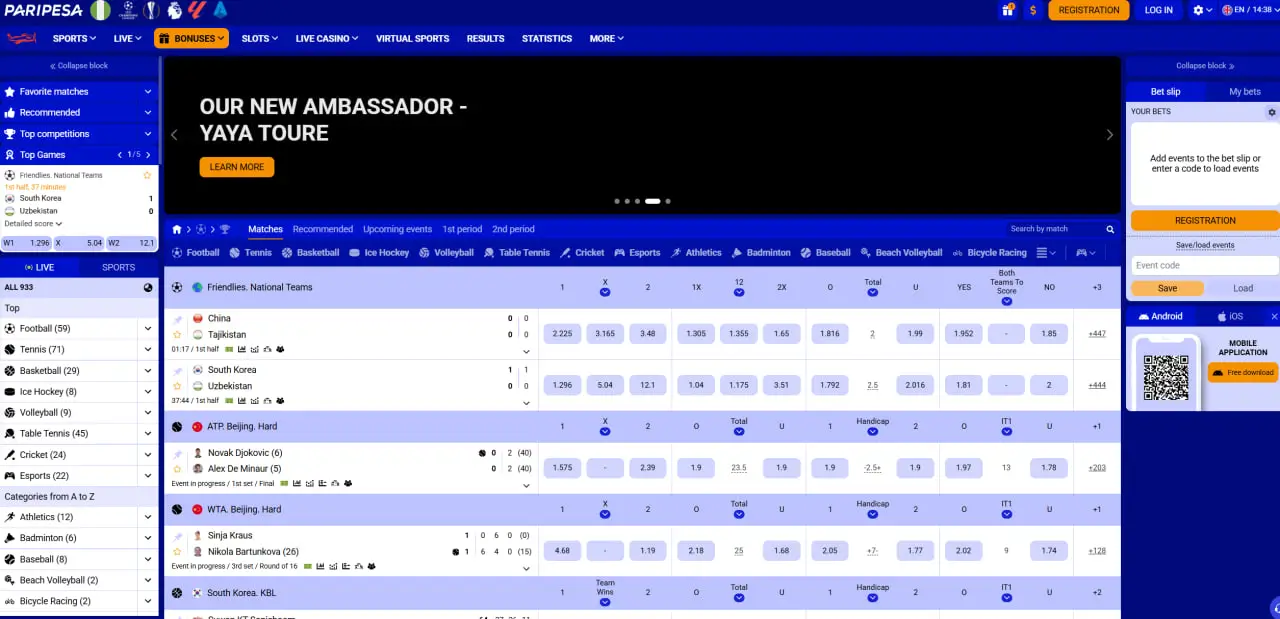
Task: Favorite the South Korea vs Uzbekistan star
Action: [178, 386]
